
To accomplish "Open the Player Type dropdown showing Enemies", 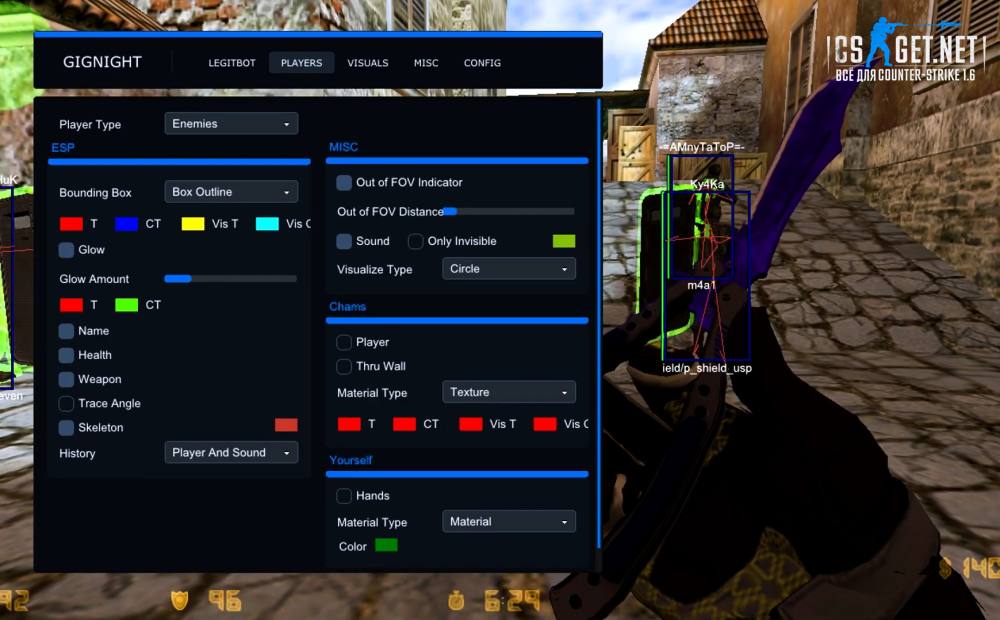I will (x=231, y=124).
